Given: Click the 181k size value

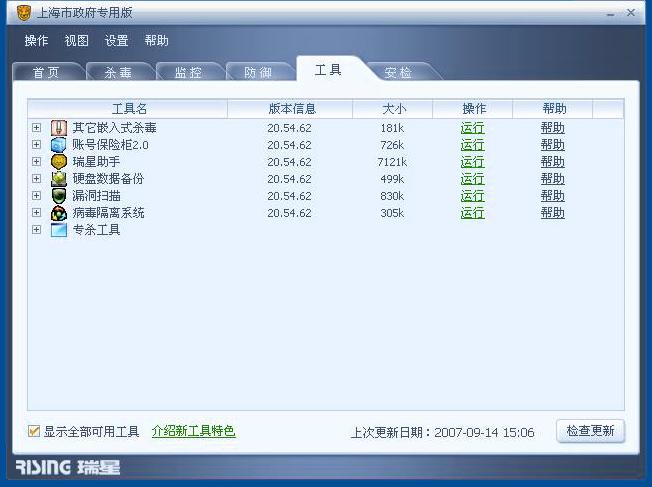Looking at the screenshot, I should click(x=392, y=128).
